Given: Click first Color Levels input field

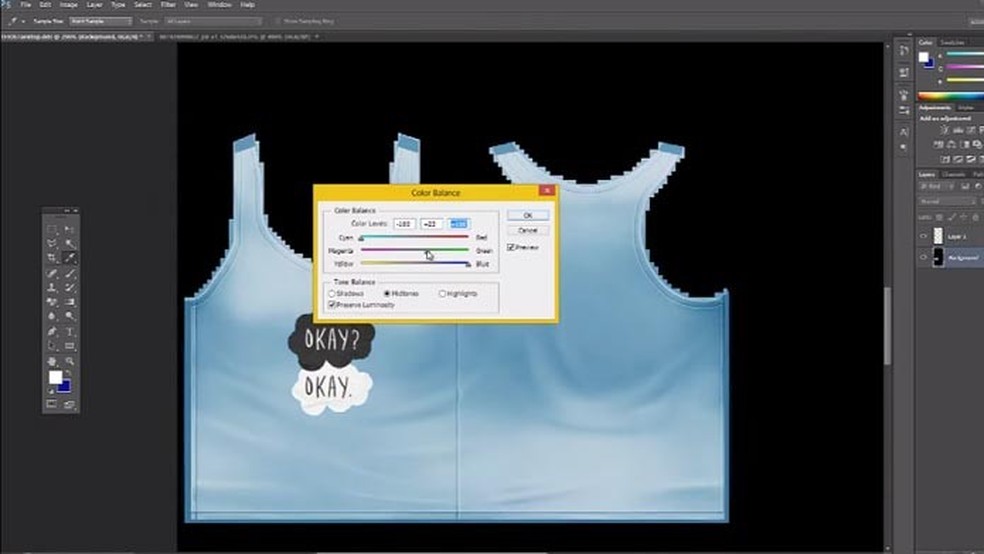Looking at the screenshot, I should (404, 223).
